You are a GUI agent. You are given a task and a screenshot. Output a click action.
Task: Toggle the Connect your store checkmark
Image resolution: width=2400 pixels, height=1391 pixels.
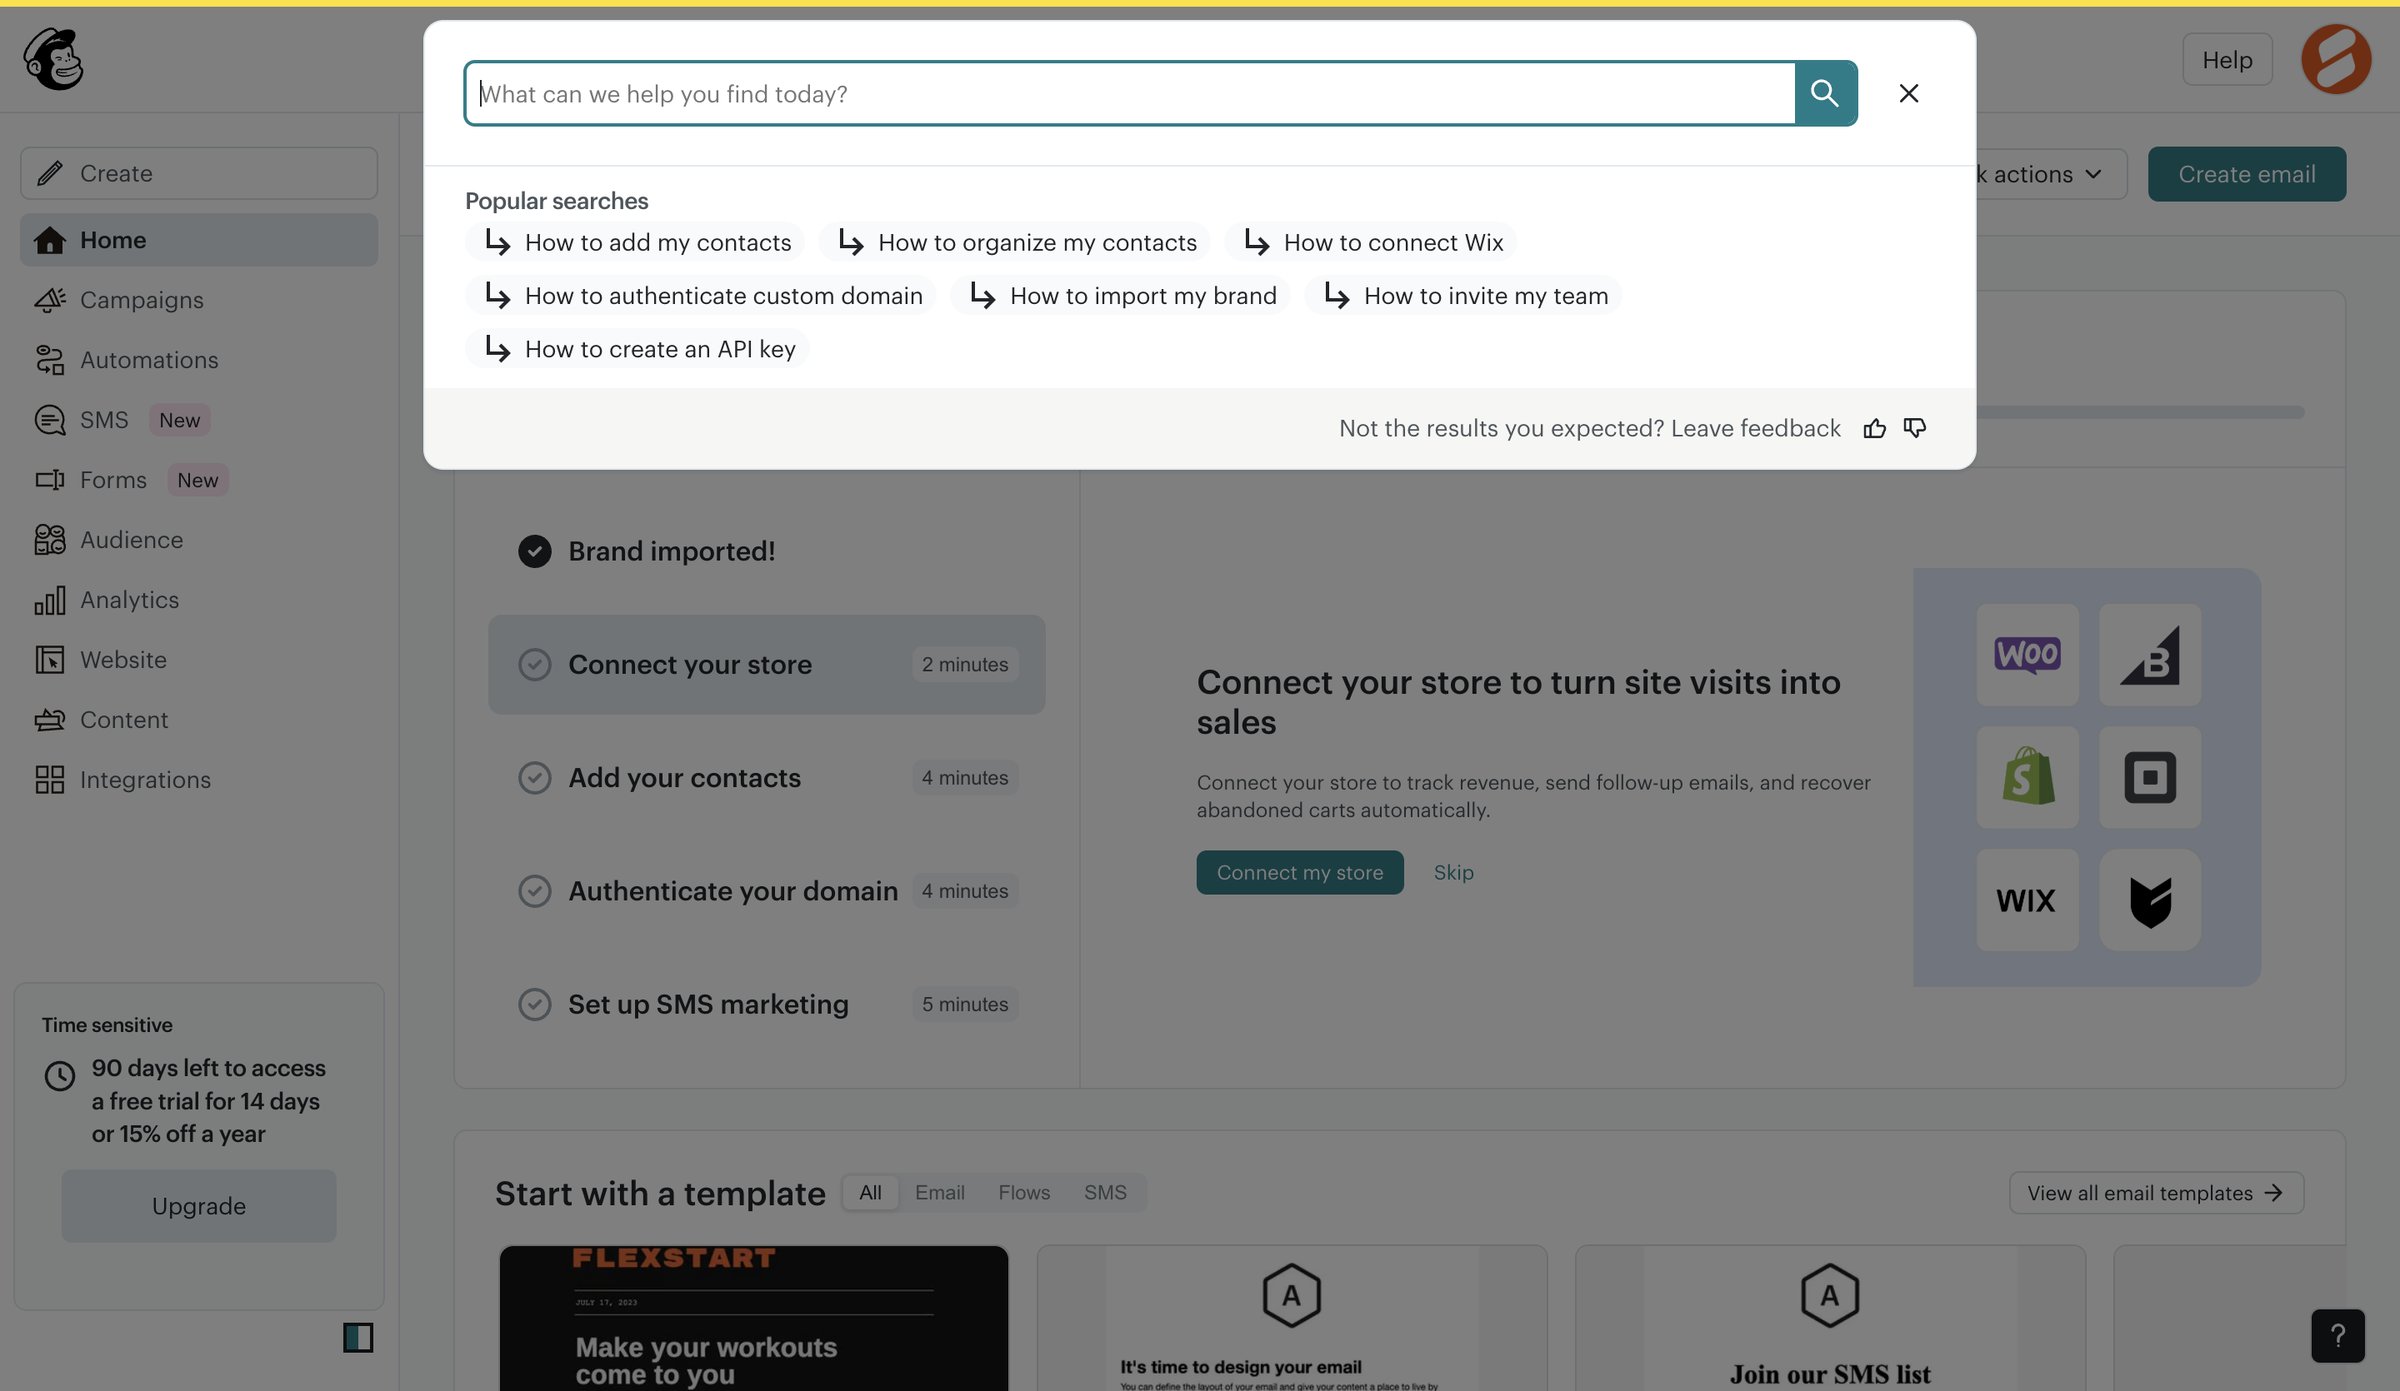pos(535,664)
